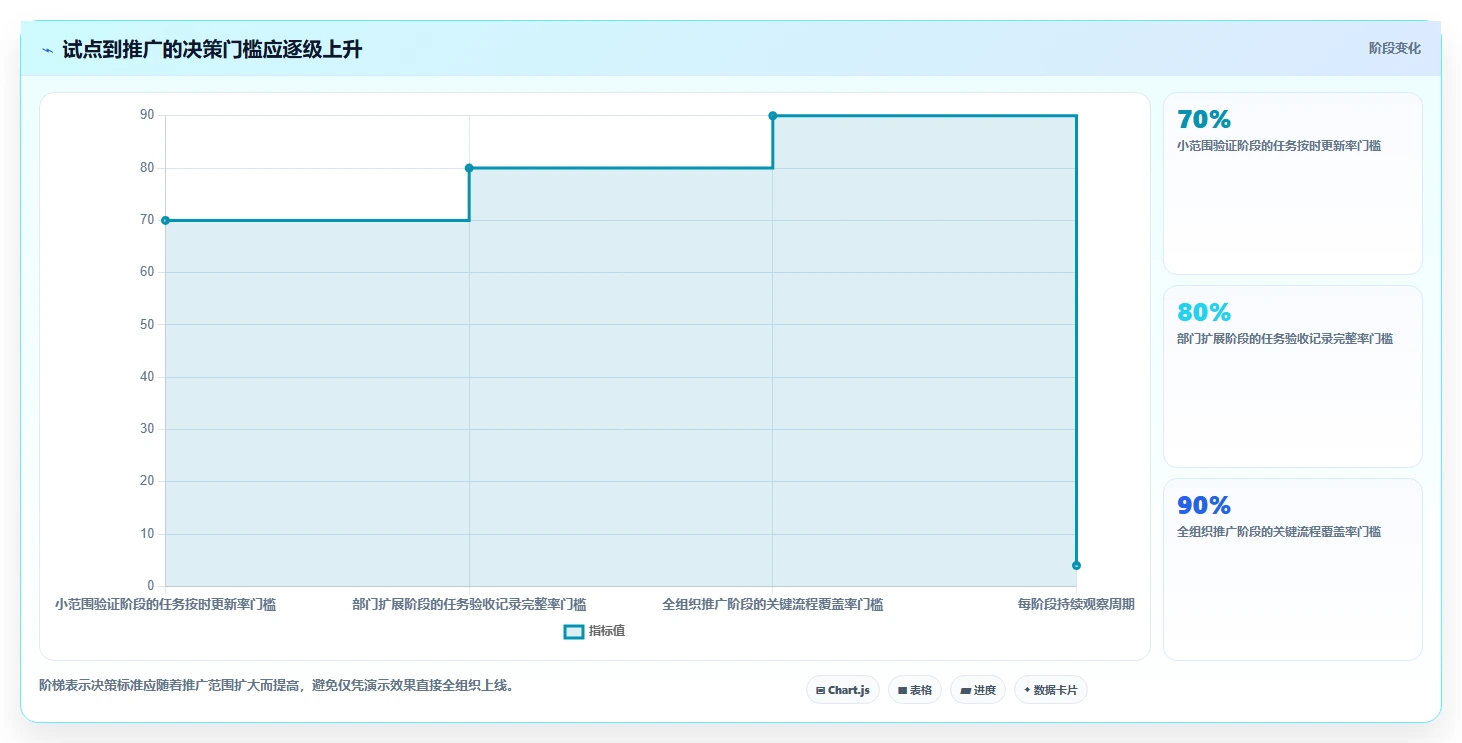The height and width of the screenshot is (743, 1462).
Task: Click the 70% card value
Action: point(1204,120)
